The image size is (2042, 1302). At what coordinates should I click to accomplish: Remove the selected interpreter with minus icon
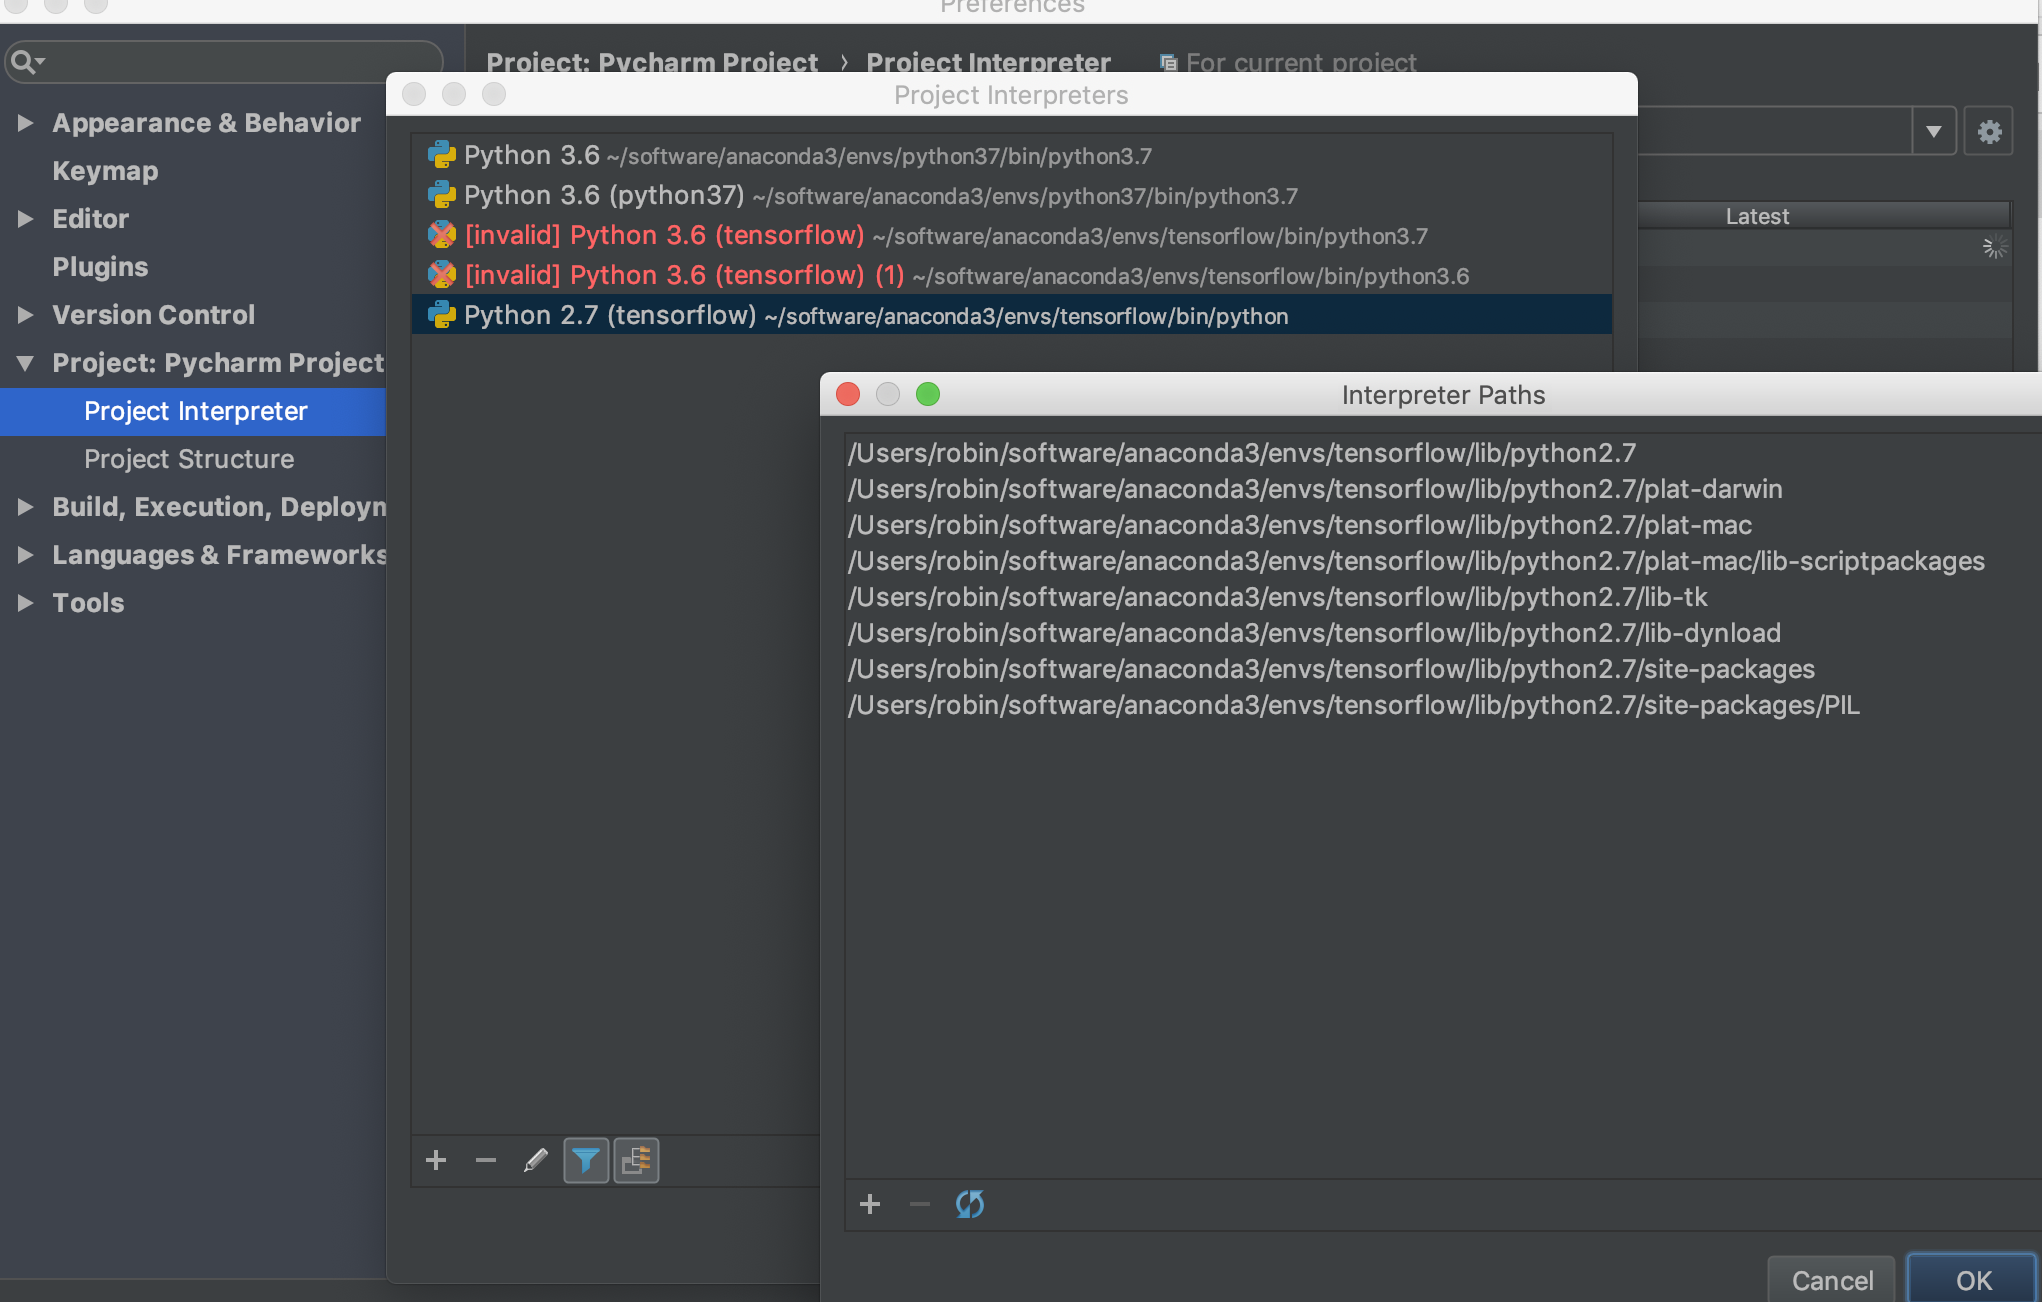click(486, 1160)
